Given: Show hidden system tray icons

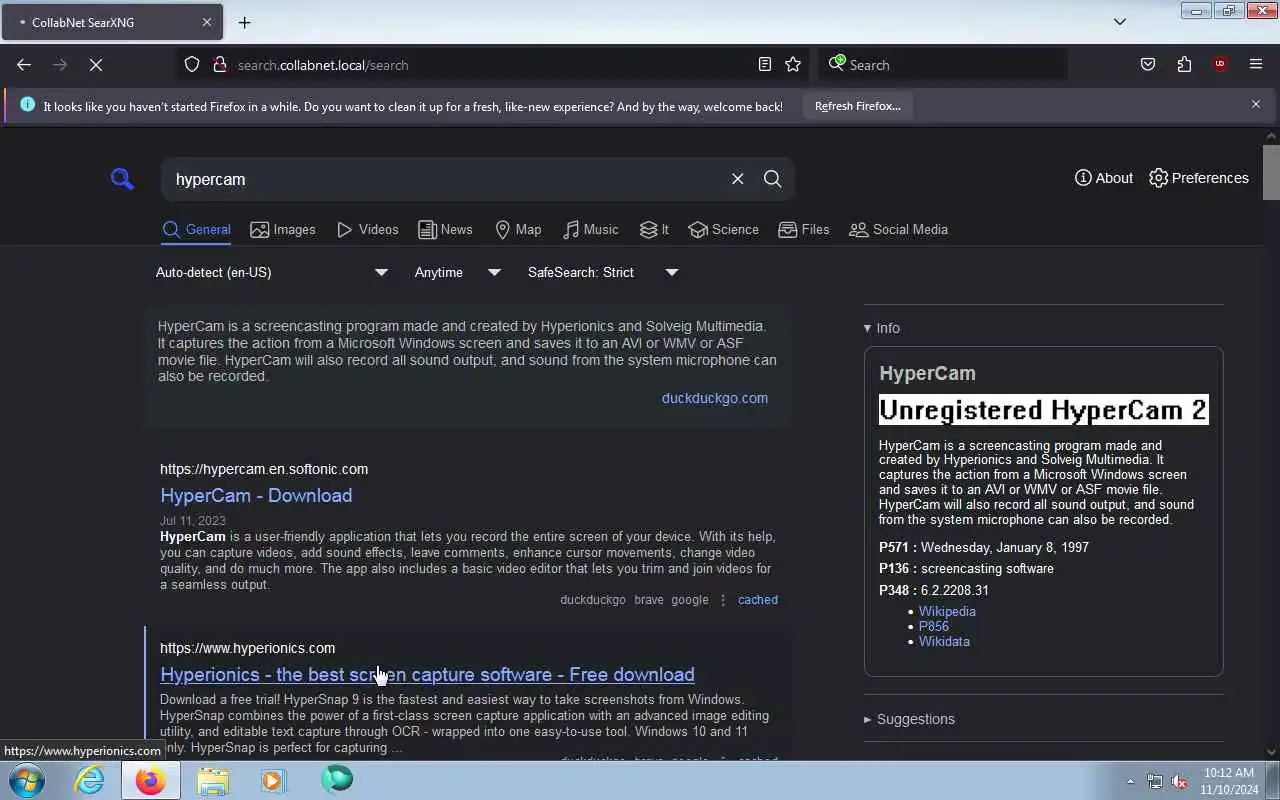Looking at the screenshot, I should [1130, 781].
